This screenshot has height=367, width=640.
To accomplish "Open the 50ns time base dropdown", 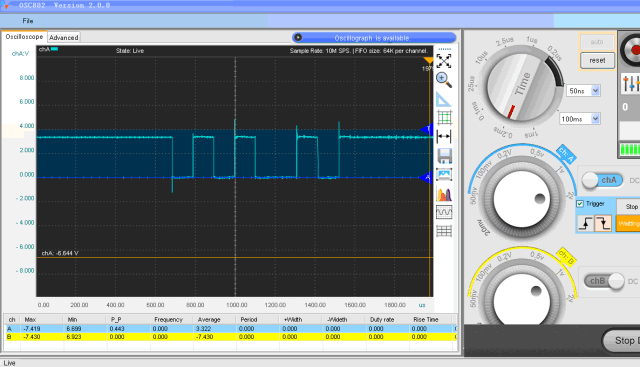I will 583,91.
